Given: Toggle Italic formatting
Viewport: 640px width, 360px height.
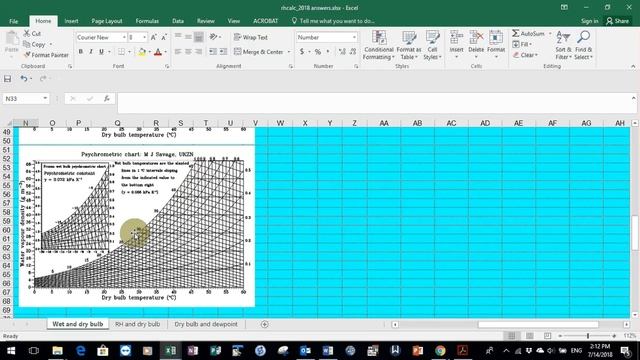Looking at the screenshot, I should point(91,52).
